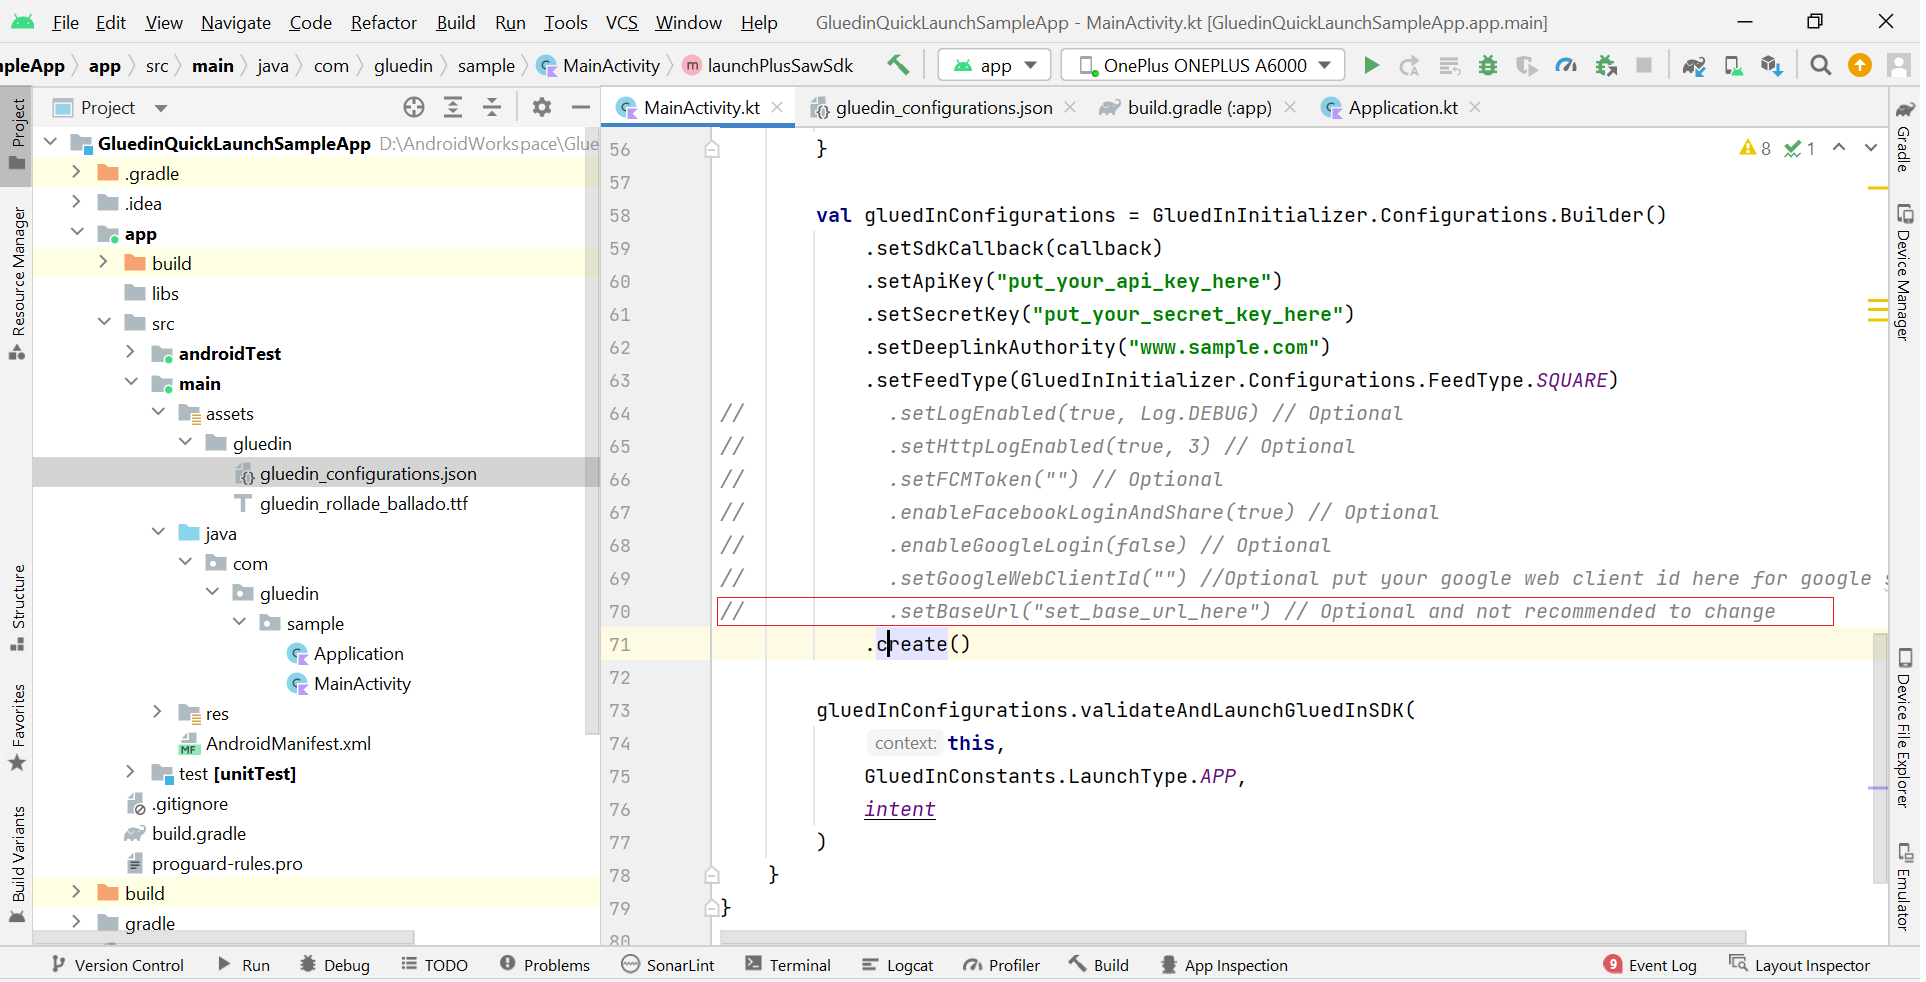Click launchPlusSawSdk breadcrumb
The height and width of the screenshot is (982, 1926).
tap(768, 65)
